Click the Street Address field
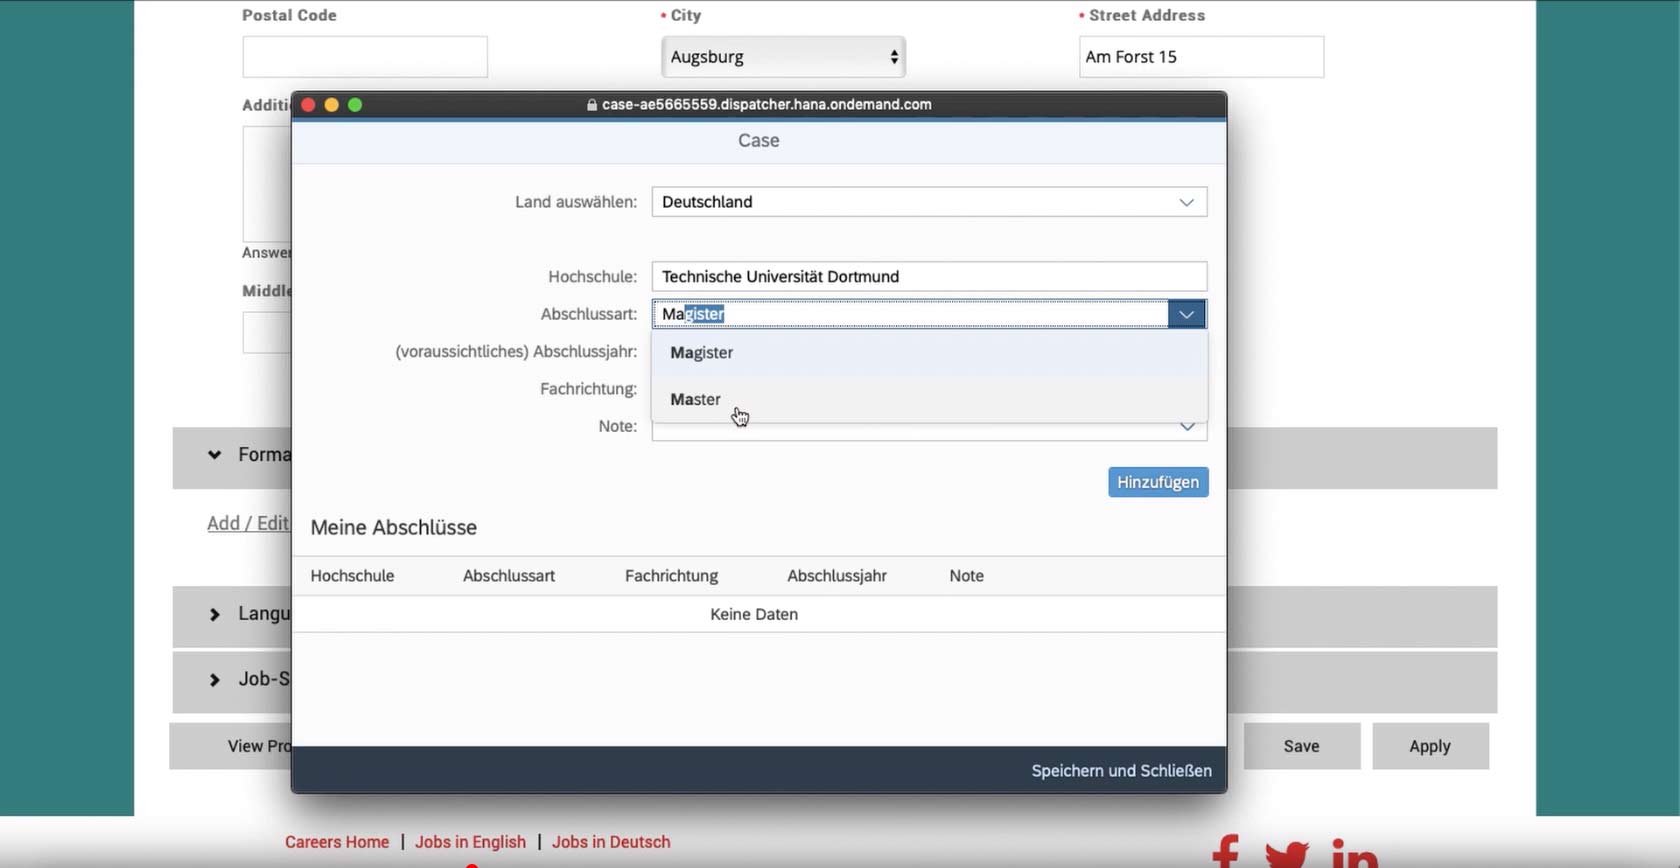Image resolution: width=1680 pixels, height=868 pixels. [x=1201, y=57]
